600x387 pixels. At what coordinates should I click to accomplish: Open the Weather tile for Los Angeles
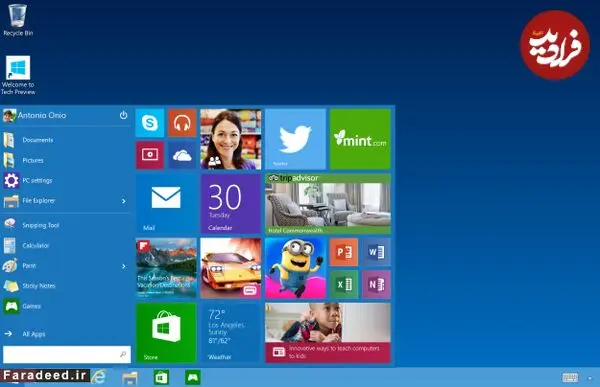coord(231,333)
